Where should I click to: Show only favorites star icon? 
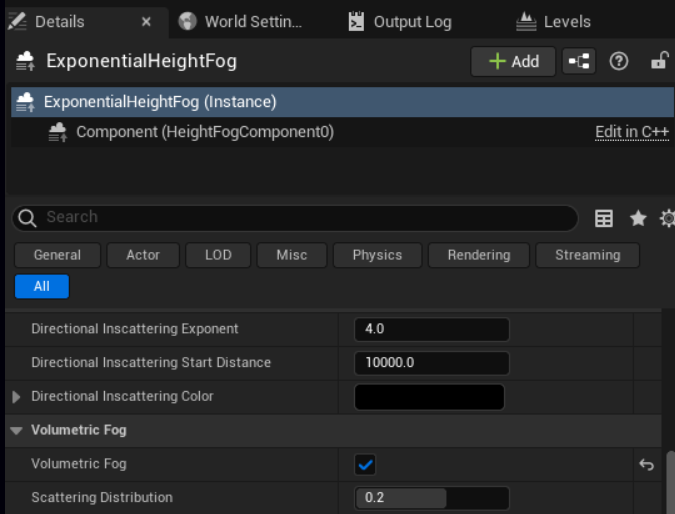(x=638, y=218)
